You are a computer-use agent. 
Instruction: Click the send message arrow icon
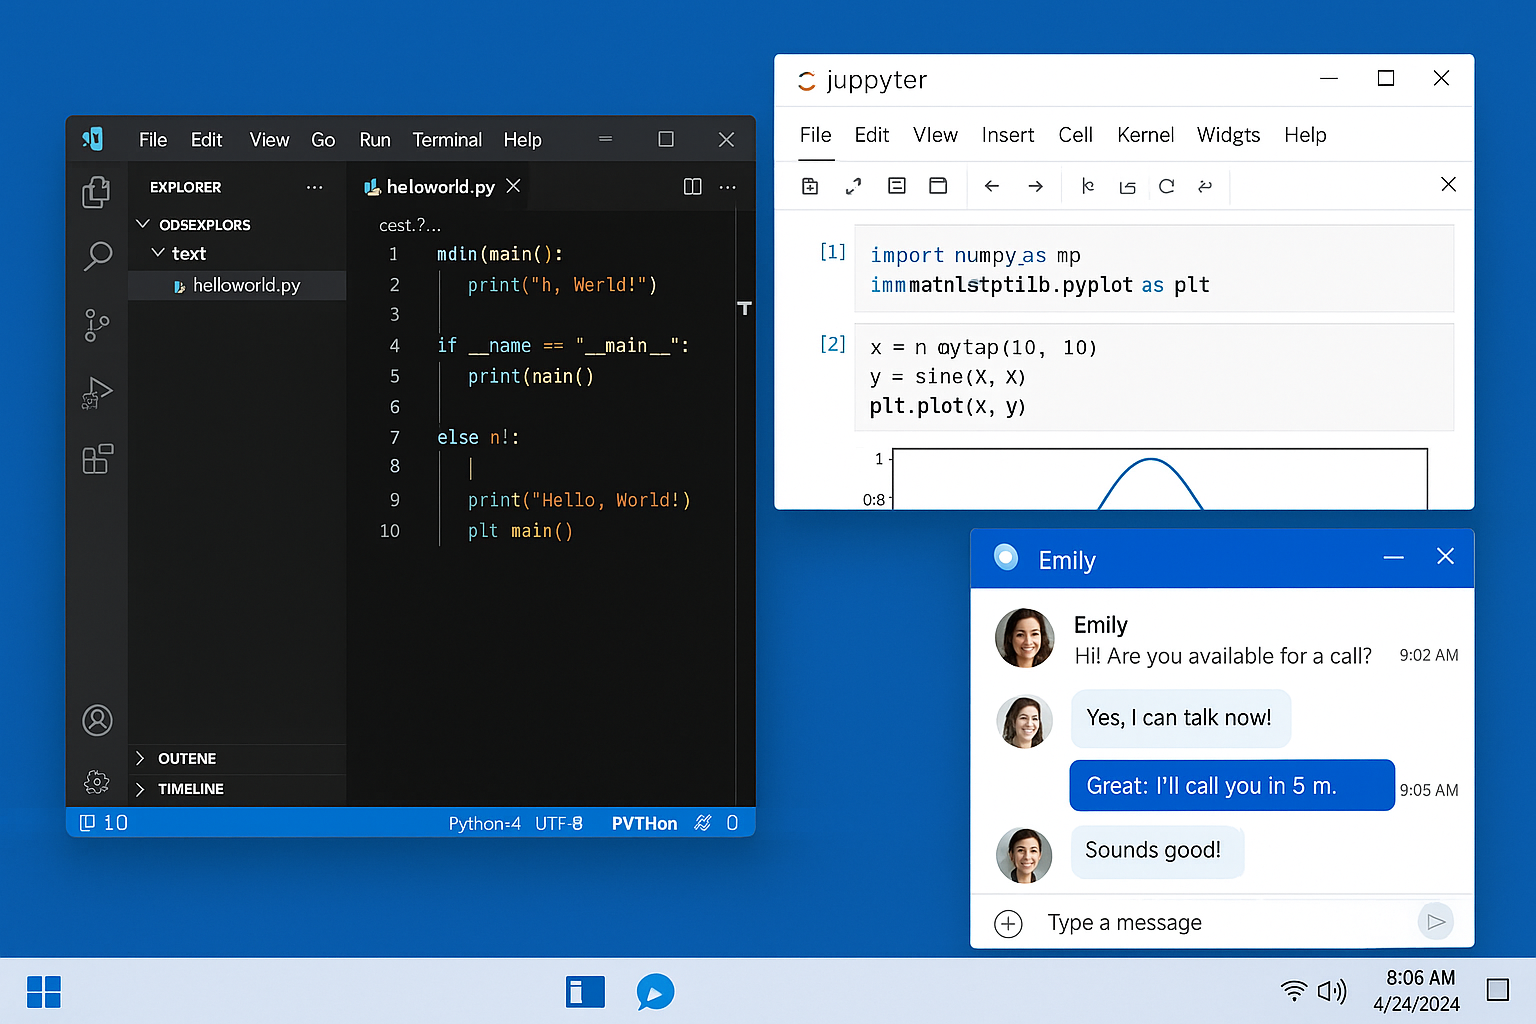click(x=1436, y=922)
